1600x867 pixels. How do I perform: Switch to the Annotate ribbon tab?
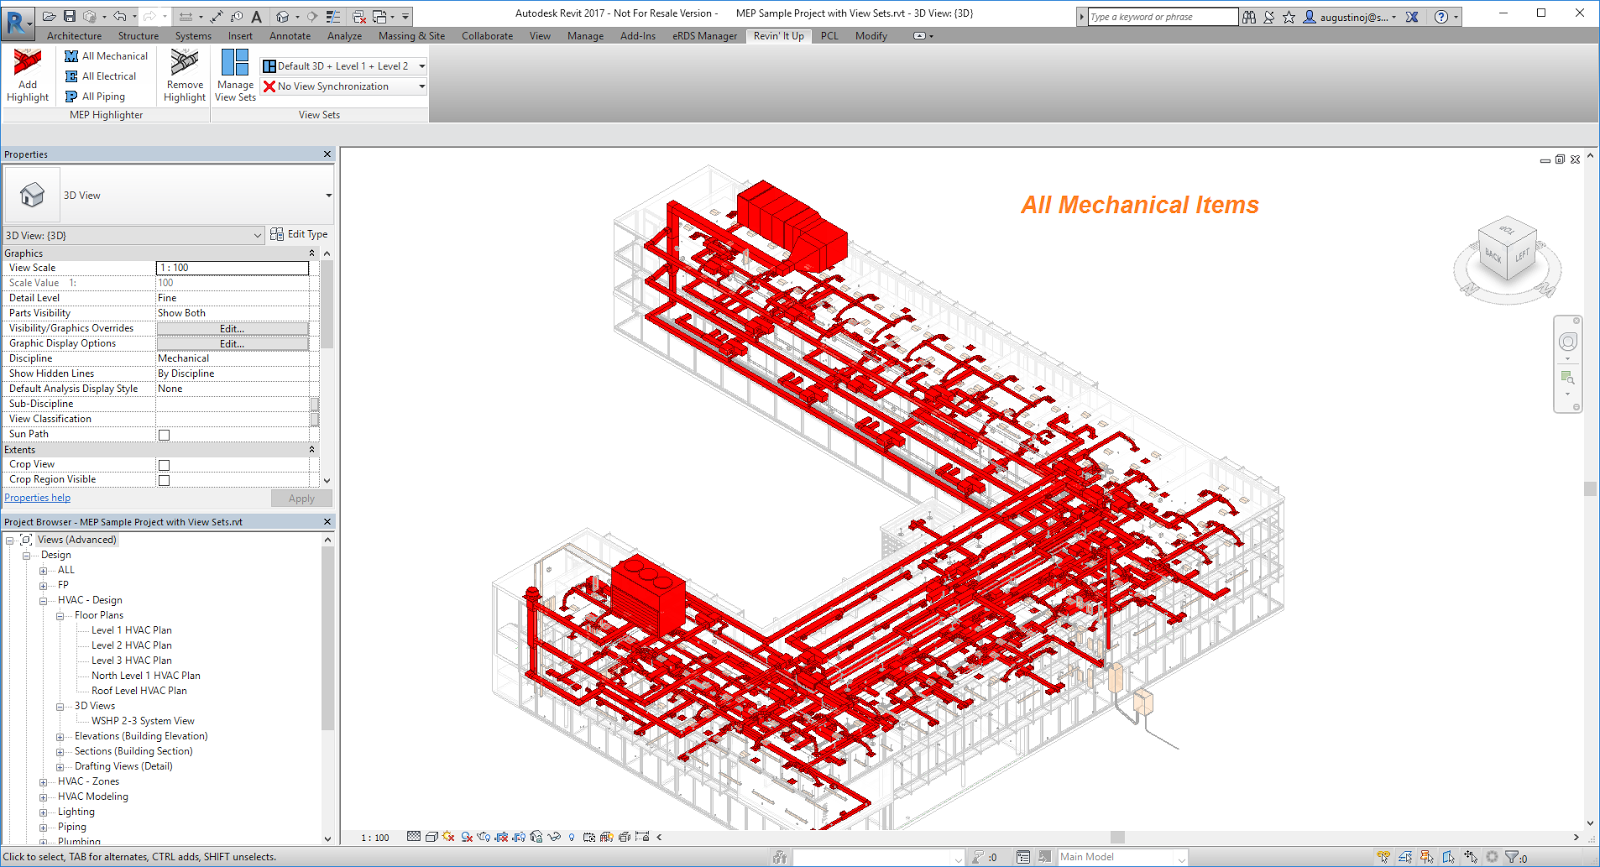[290, 36]
